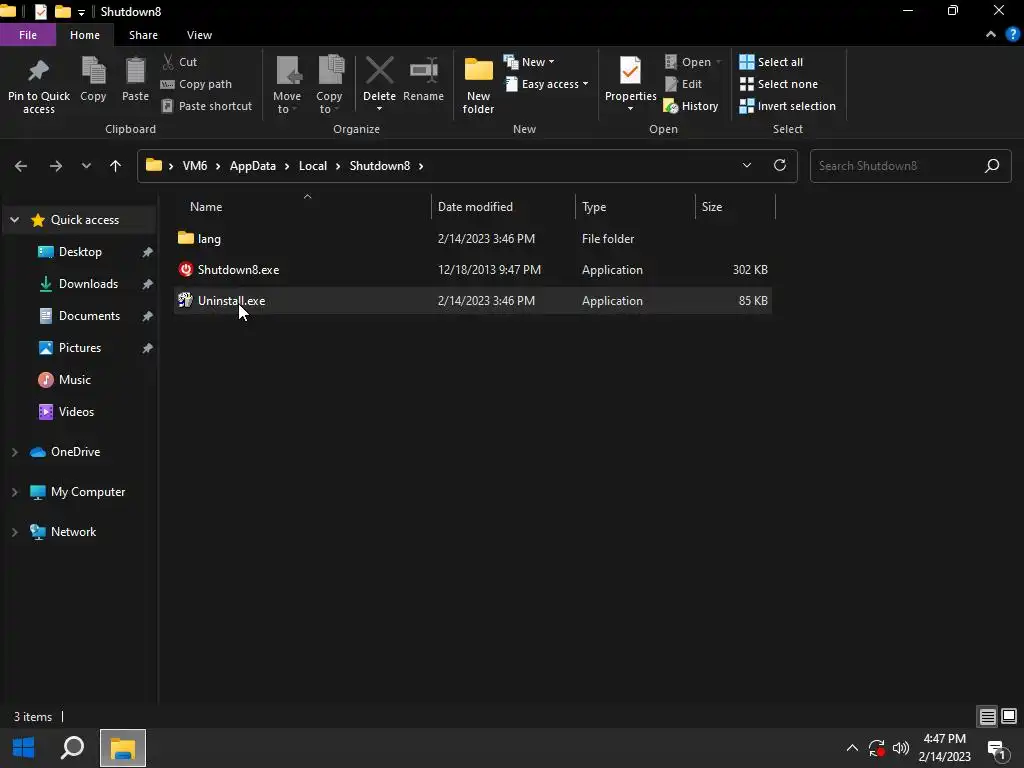The height and width of the screenshot is (768, 1024).
Task: Open Downloads in Quick access
Action: click(89, 284)
